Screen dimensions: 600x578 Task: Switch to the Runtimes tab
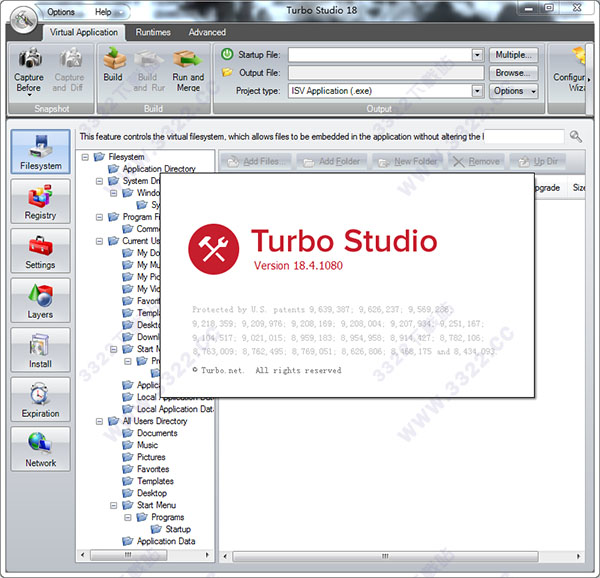point(153,32)
